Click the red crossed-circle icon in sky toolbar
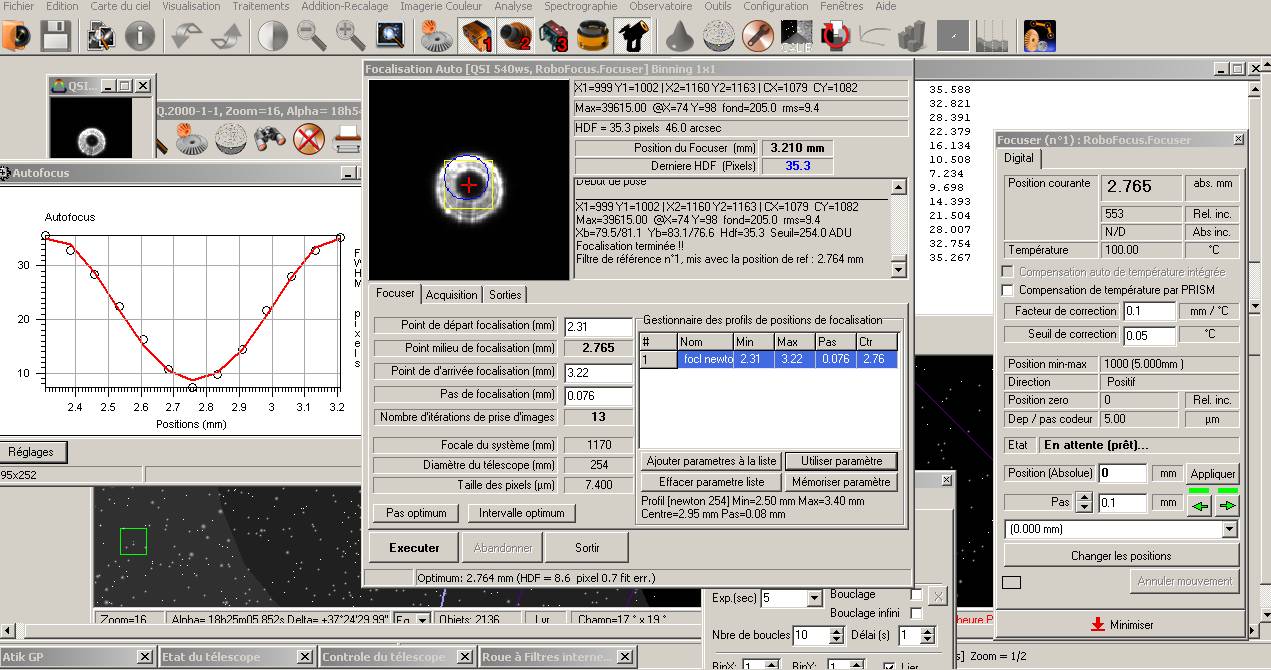 310,138
